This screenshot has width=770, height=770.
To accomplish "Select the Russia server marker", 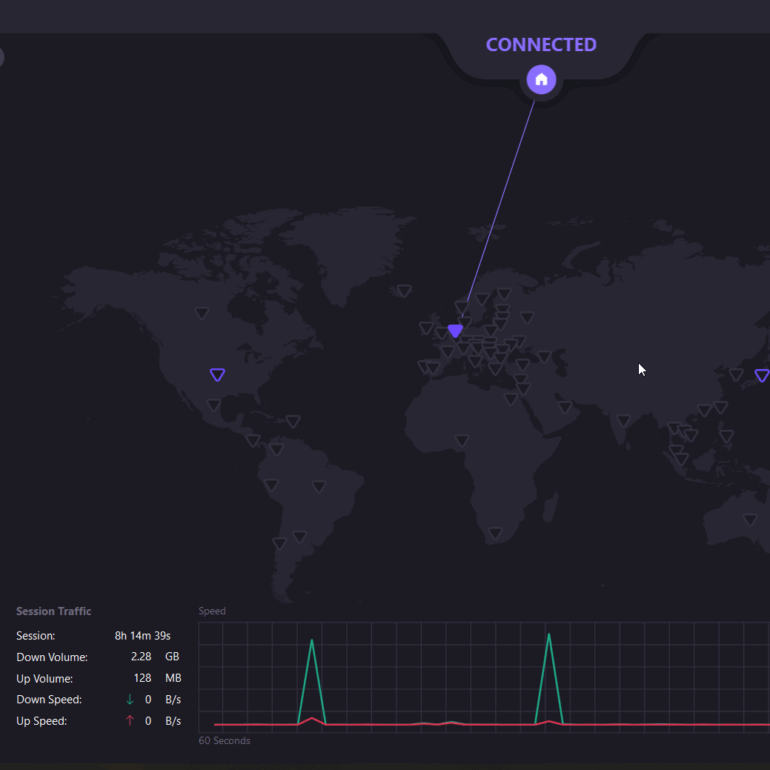I will click(x=527, y=318).
